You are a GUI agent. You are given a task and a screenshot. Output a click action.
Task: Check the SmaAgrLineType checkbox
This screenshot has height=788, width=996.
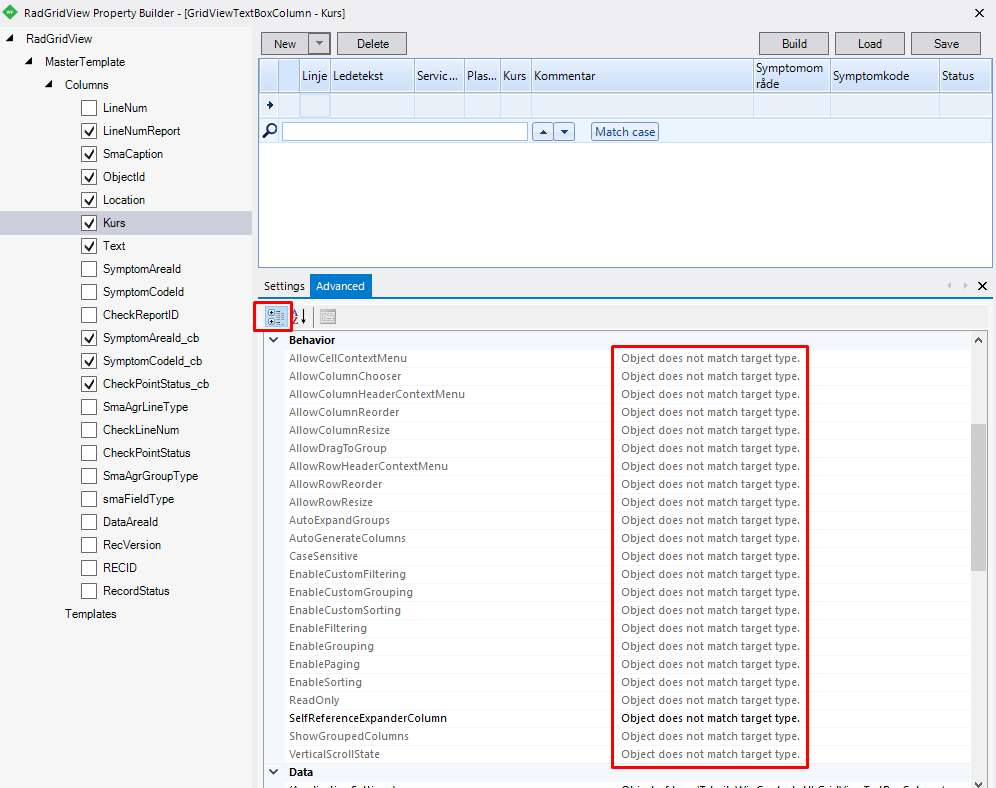[x=89, y=407]
